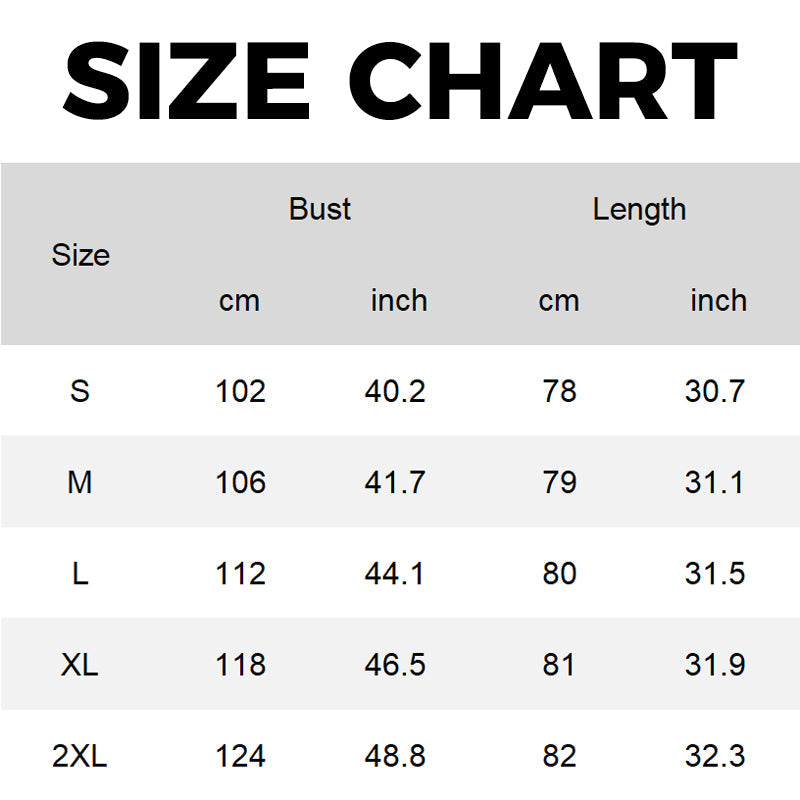The image size is (800, 800).
Task: Select the Bust column header
Action: pos(320,209)
